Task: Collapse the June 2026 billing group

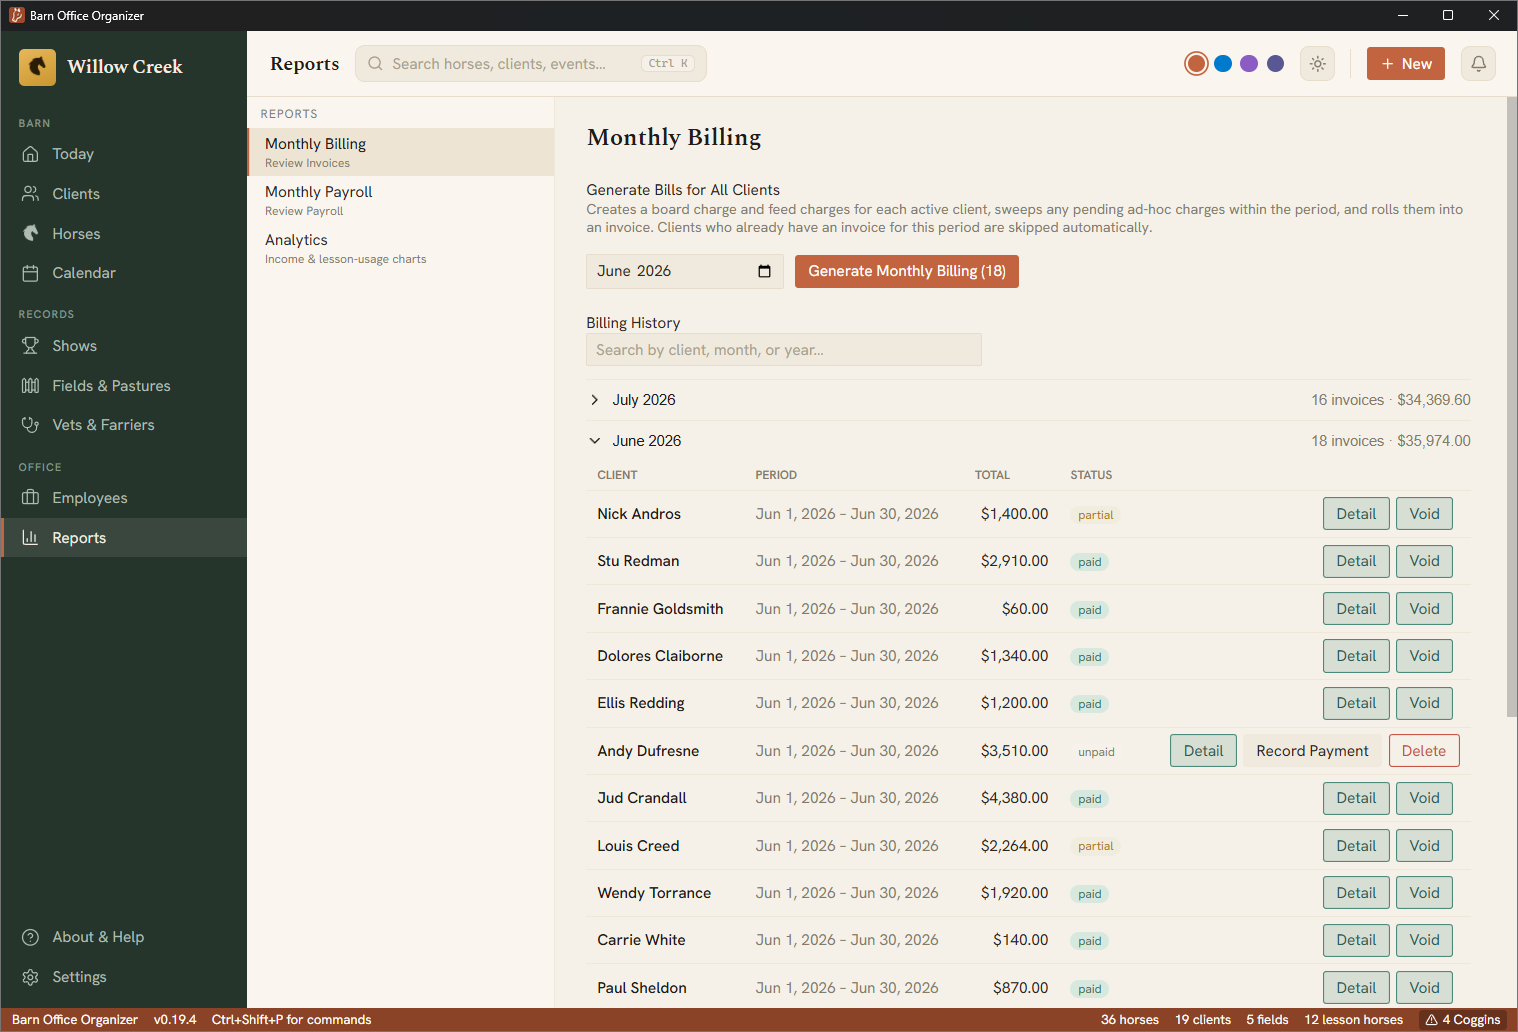Action: 1028,441
